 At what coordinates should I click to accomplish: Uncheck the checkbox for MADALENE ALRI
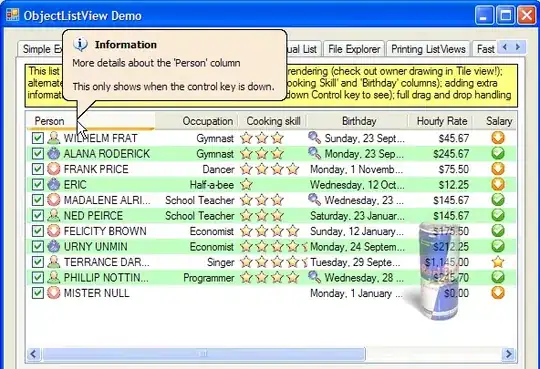[38, 200]
